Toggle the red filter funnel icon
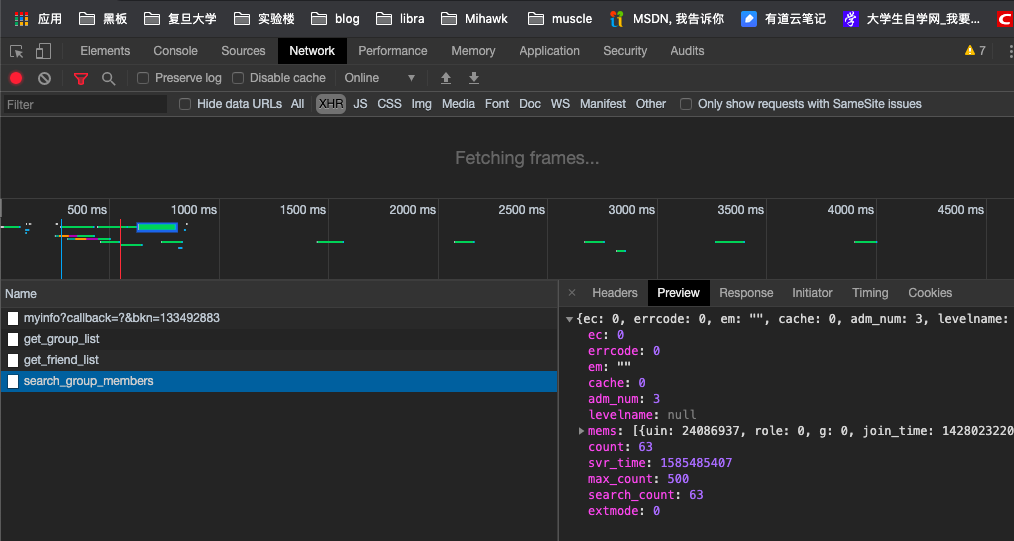This screenshot has height=541, width=1014. pyautogui.click(x=81, y=78)
